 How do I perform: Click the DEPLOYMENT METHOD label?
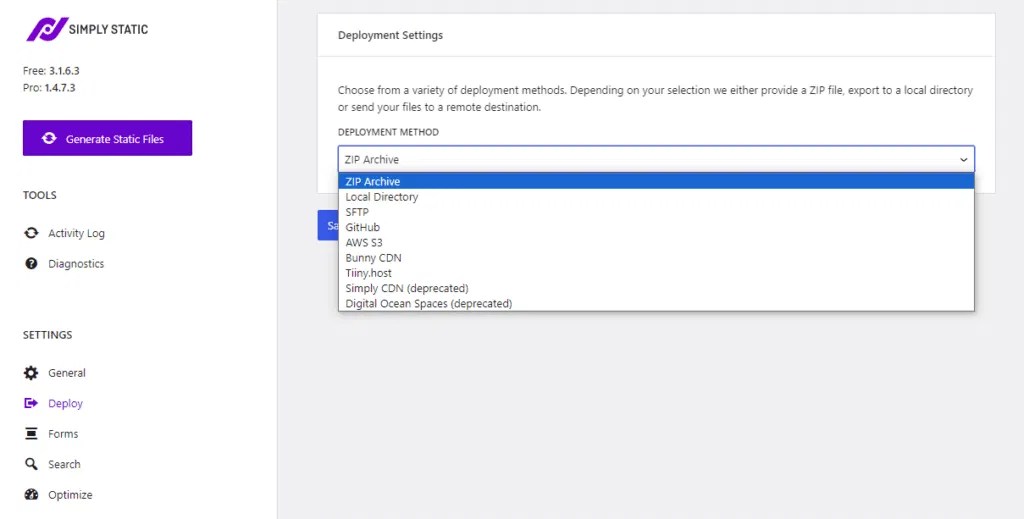tap(388, 132)
